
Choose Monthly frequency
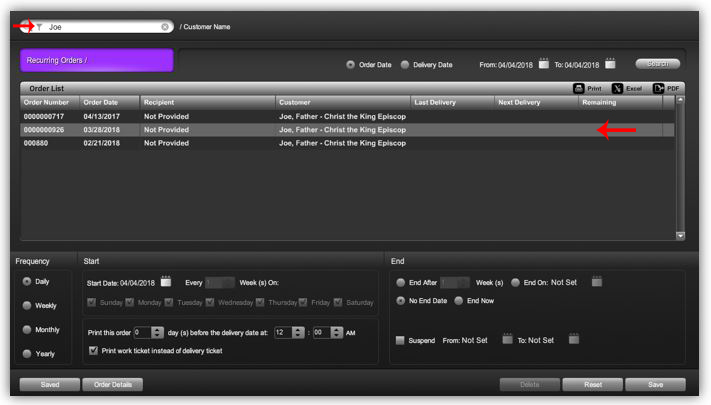click(x=27, y=330)
